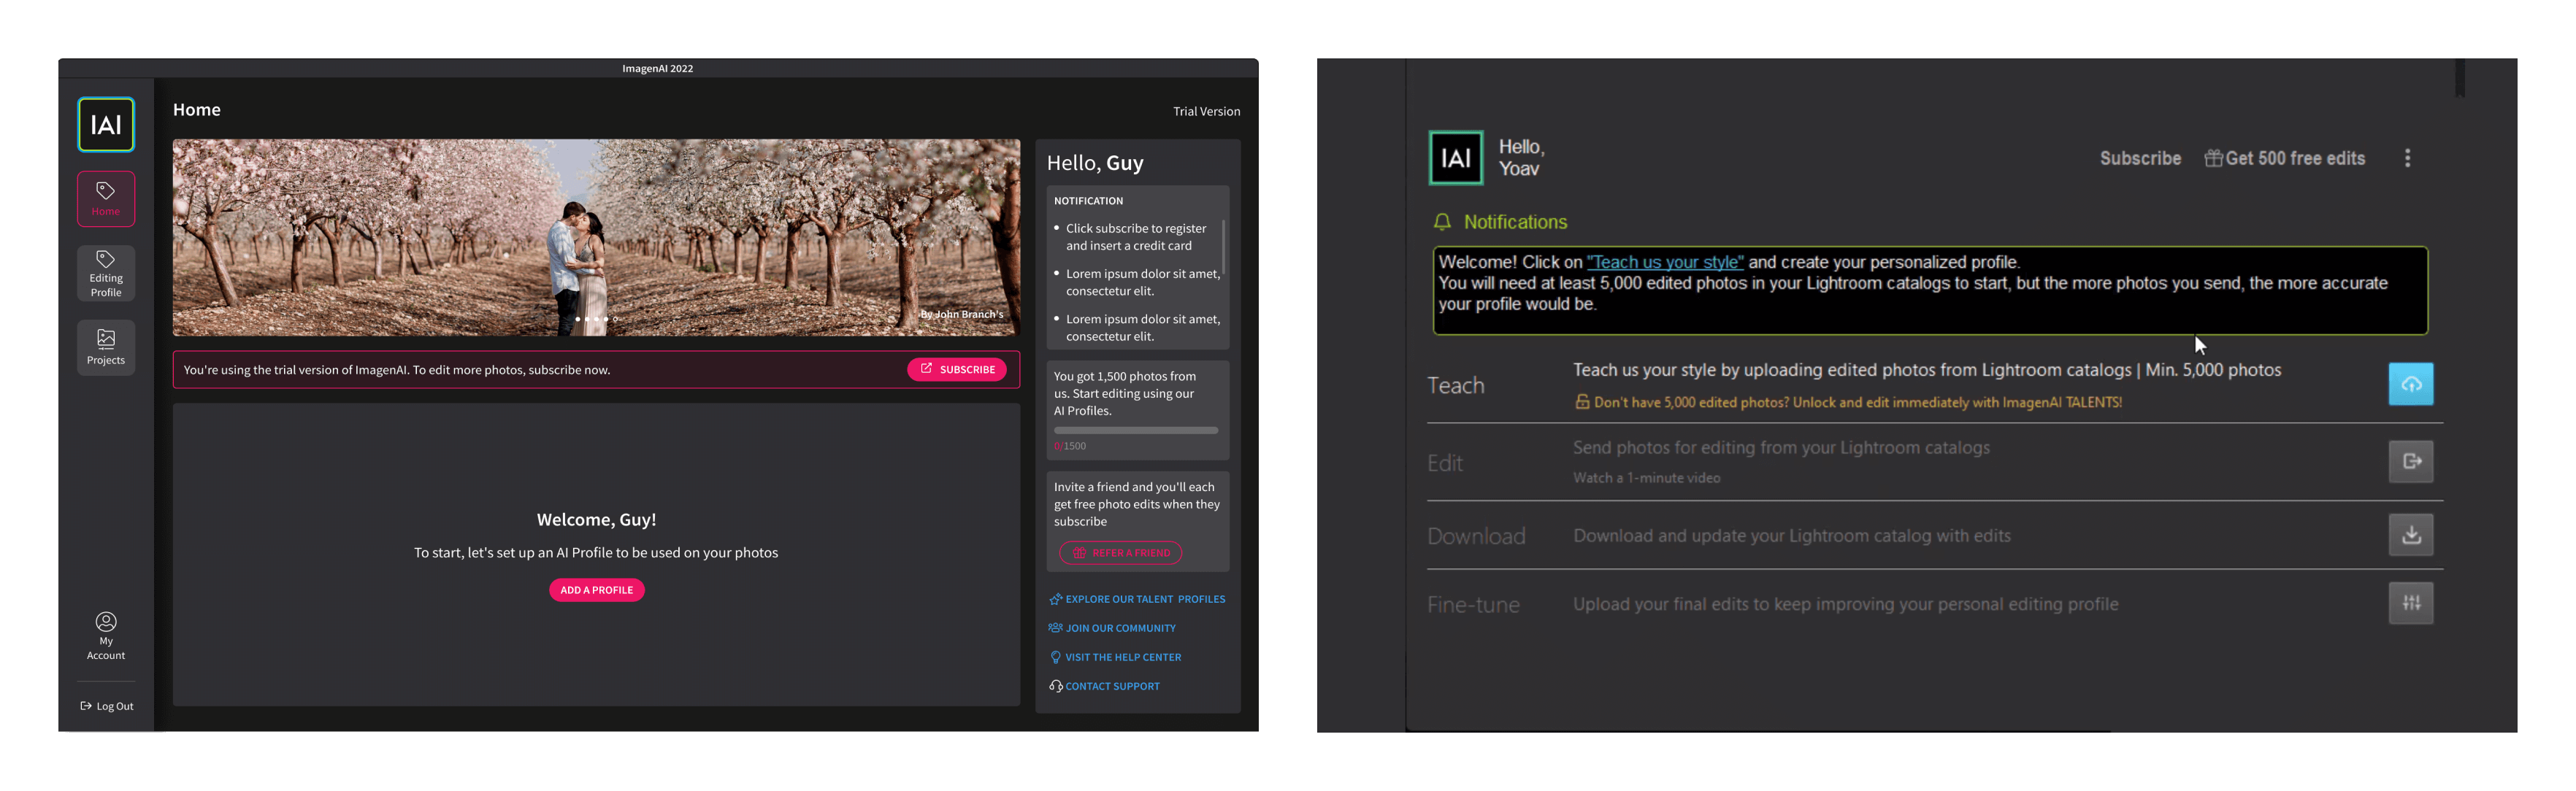Click the 'Click subscribe to register' notification
The image size is (2576, 791).
coord(1135,237)
